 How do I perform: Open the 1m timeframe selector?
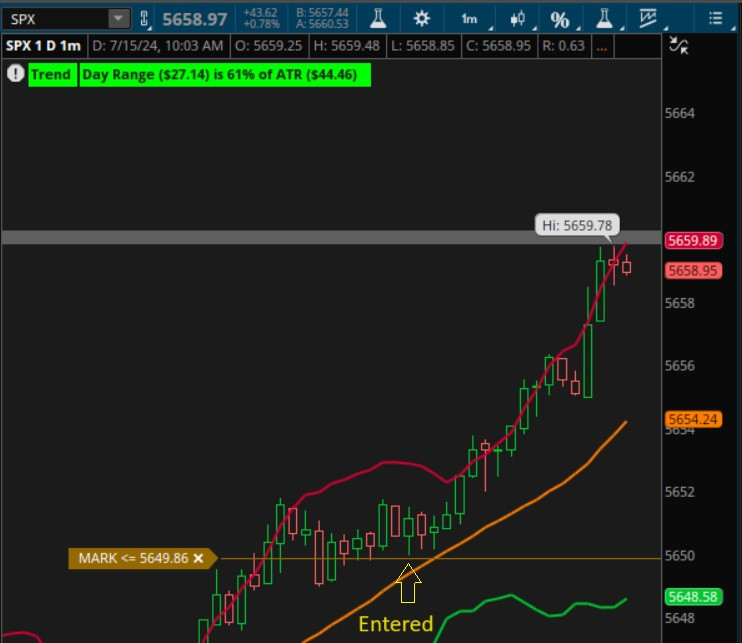pyautogui.click(x=469, y=19)
